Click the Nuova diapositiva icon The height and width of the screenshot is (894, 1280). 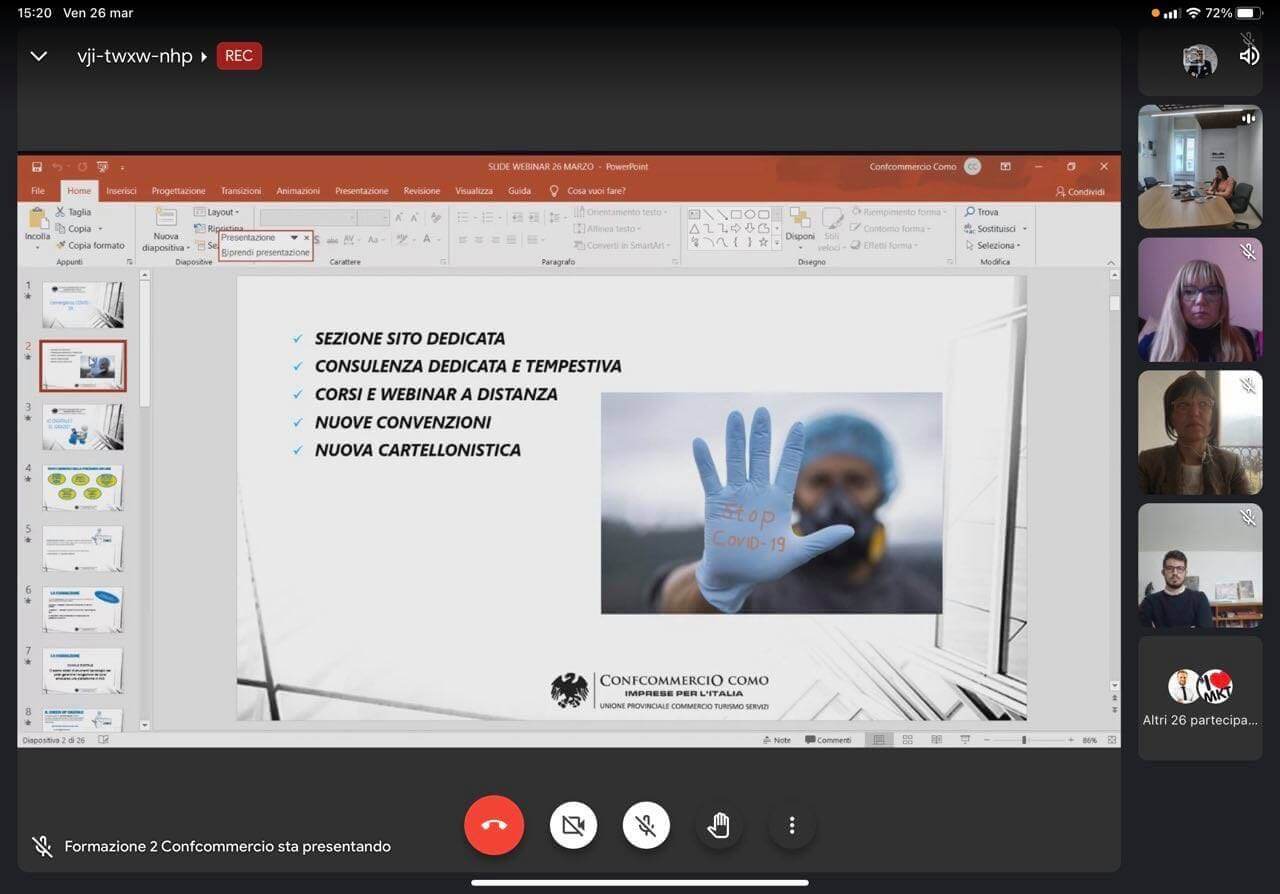tap(165, 228)
